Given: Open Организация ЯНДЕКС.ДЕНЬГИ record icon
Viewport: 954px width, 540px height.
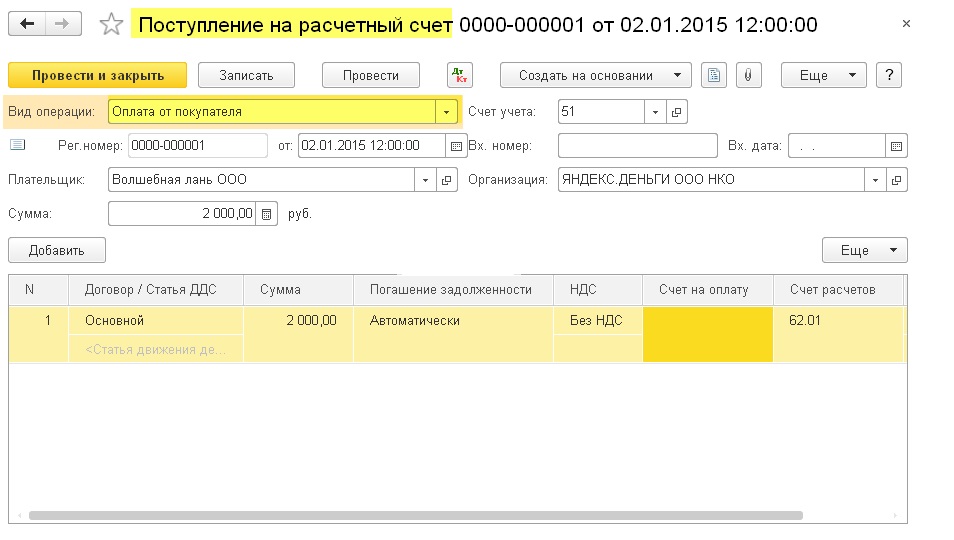Looking at the screenshot, I should 896,180.
